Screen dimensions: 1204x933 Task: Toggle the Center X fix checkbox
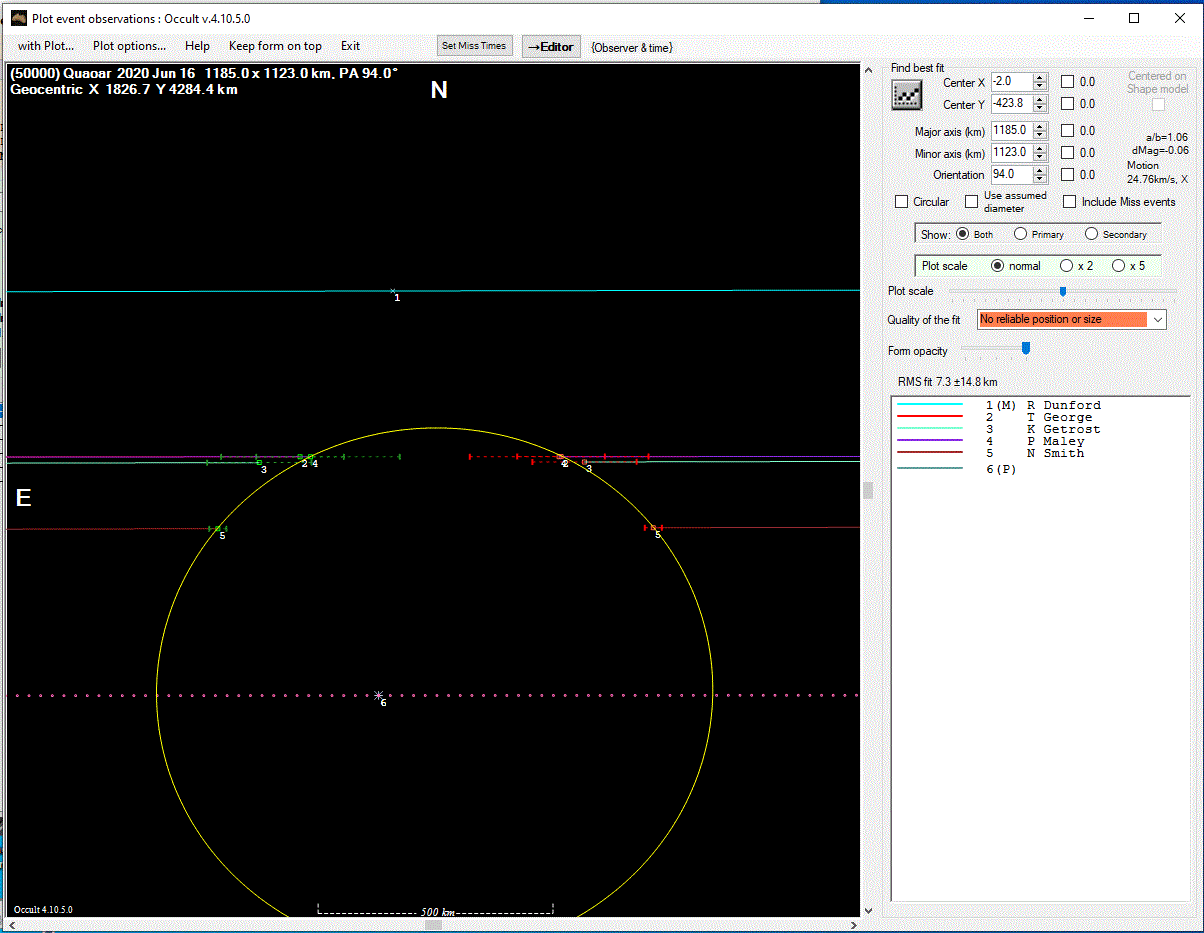[1068, 82]
